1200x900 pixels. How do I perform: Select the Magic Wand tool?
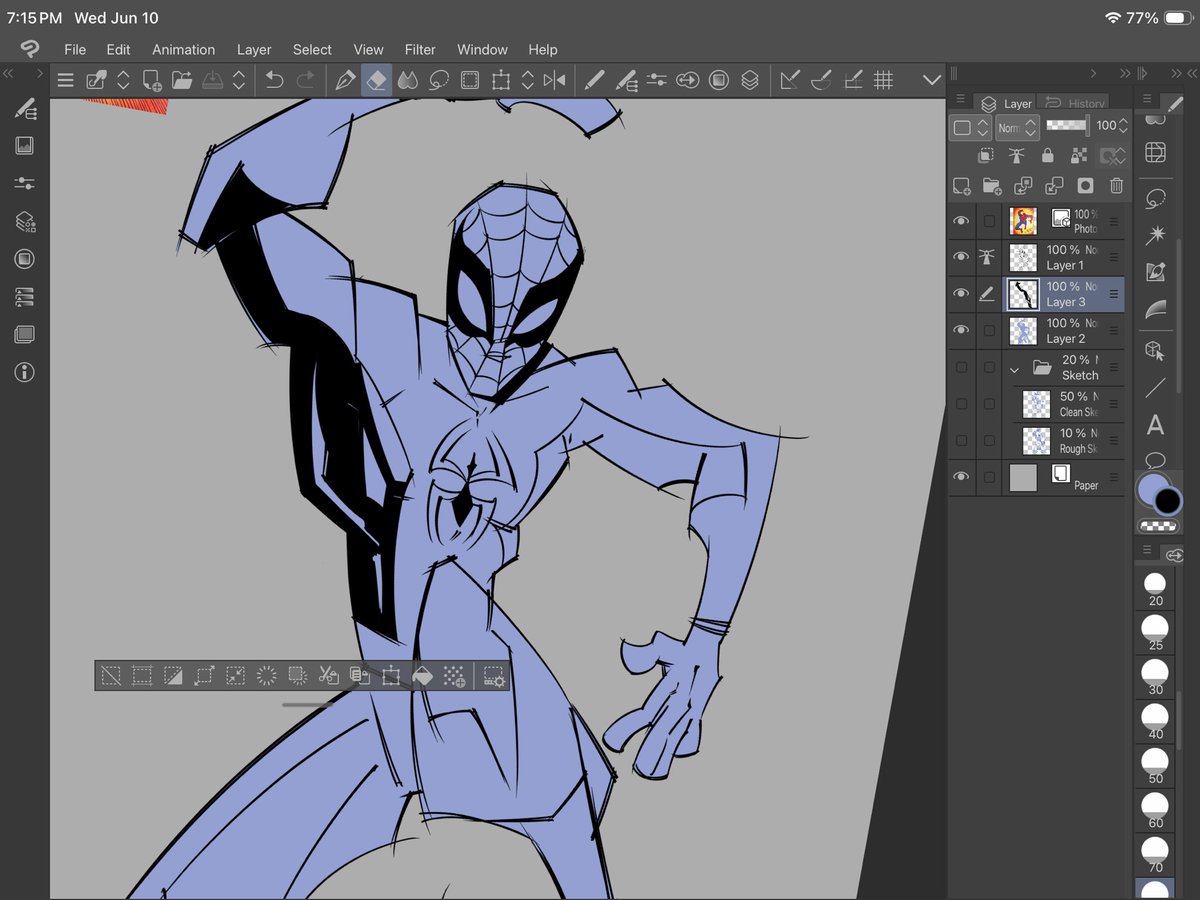coord(1155,234)
